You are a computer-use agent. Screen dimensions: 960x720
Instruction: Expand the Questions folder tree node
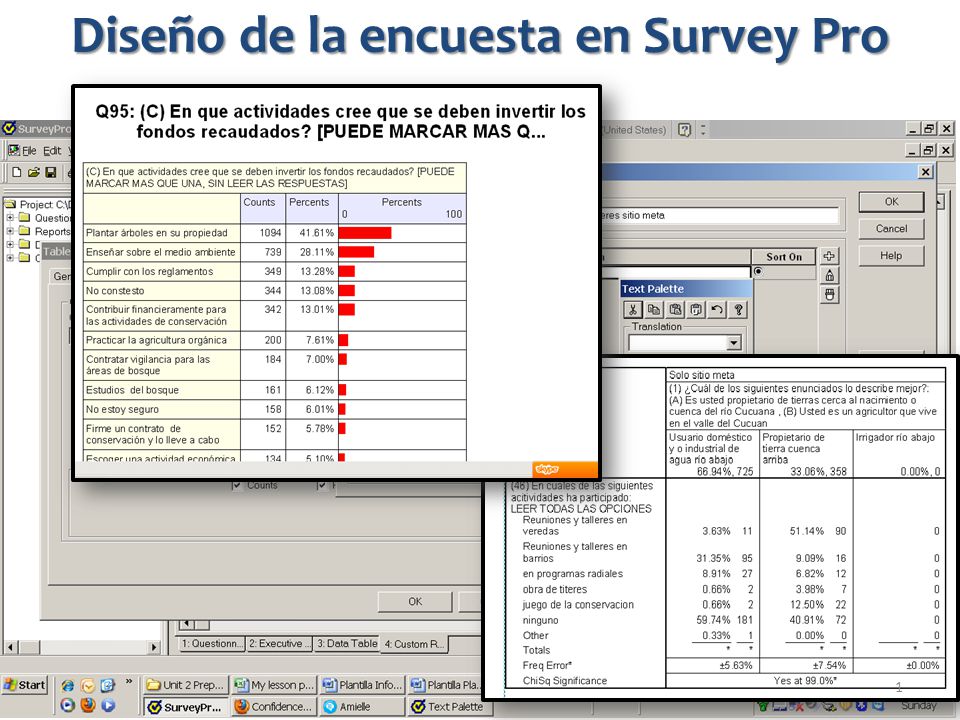pyautogui.click(x=10, y=217)
